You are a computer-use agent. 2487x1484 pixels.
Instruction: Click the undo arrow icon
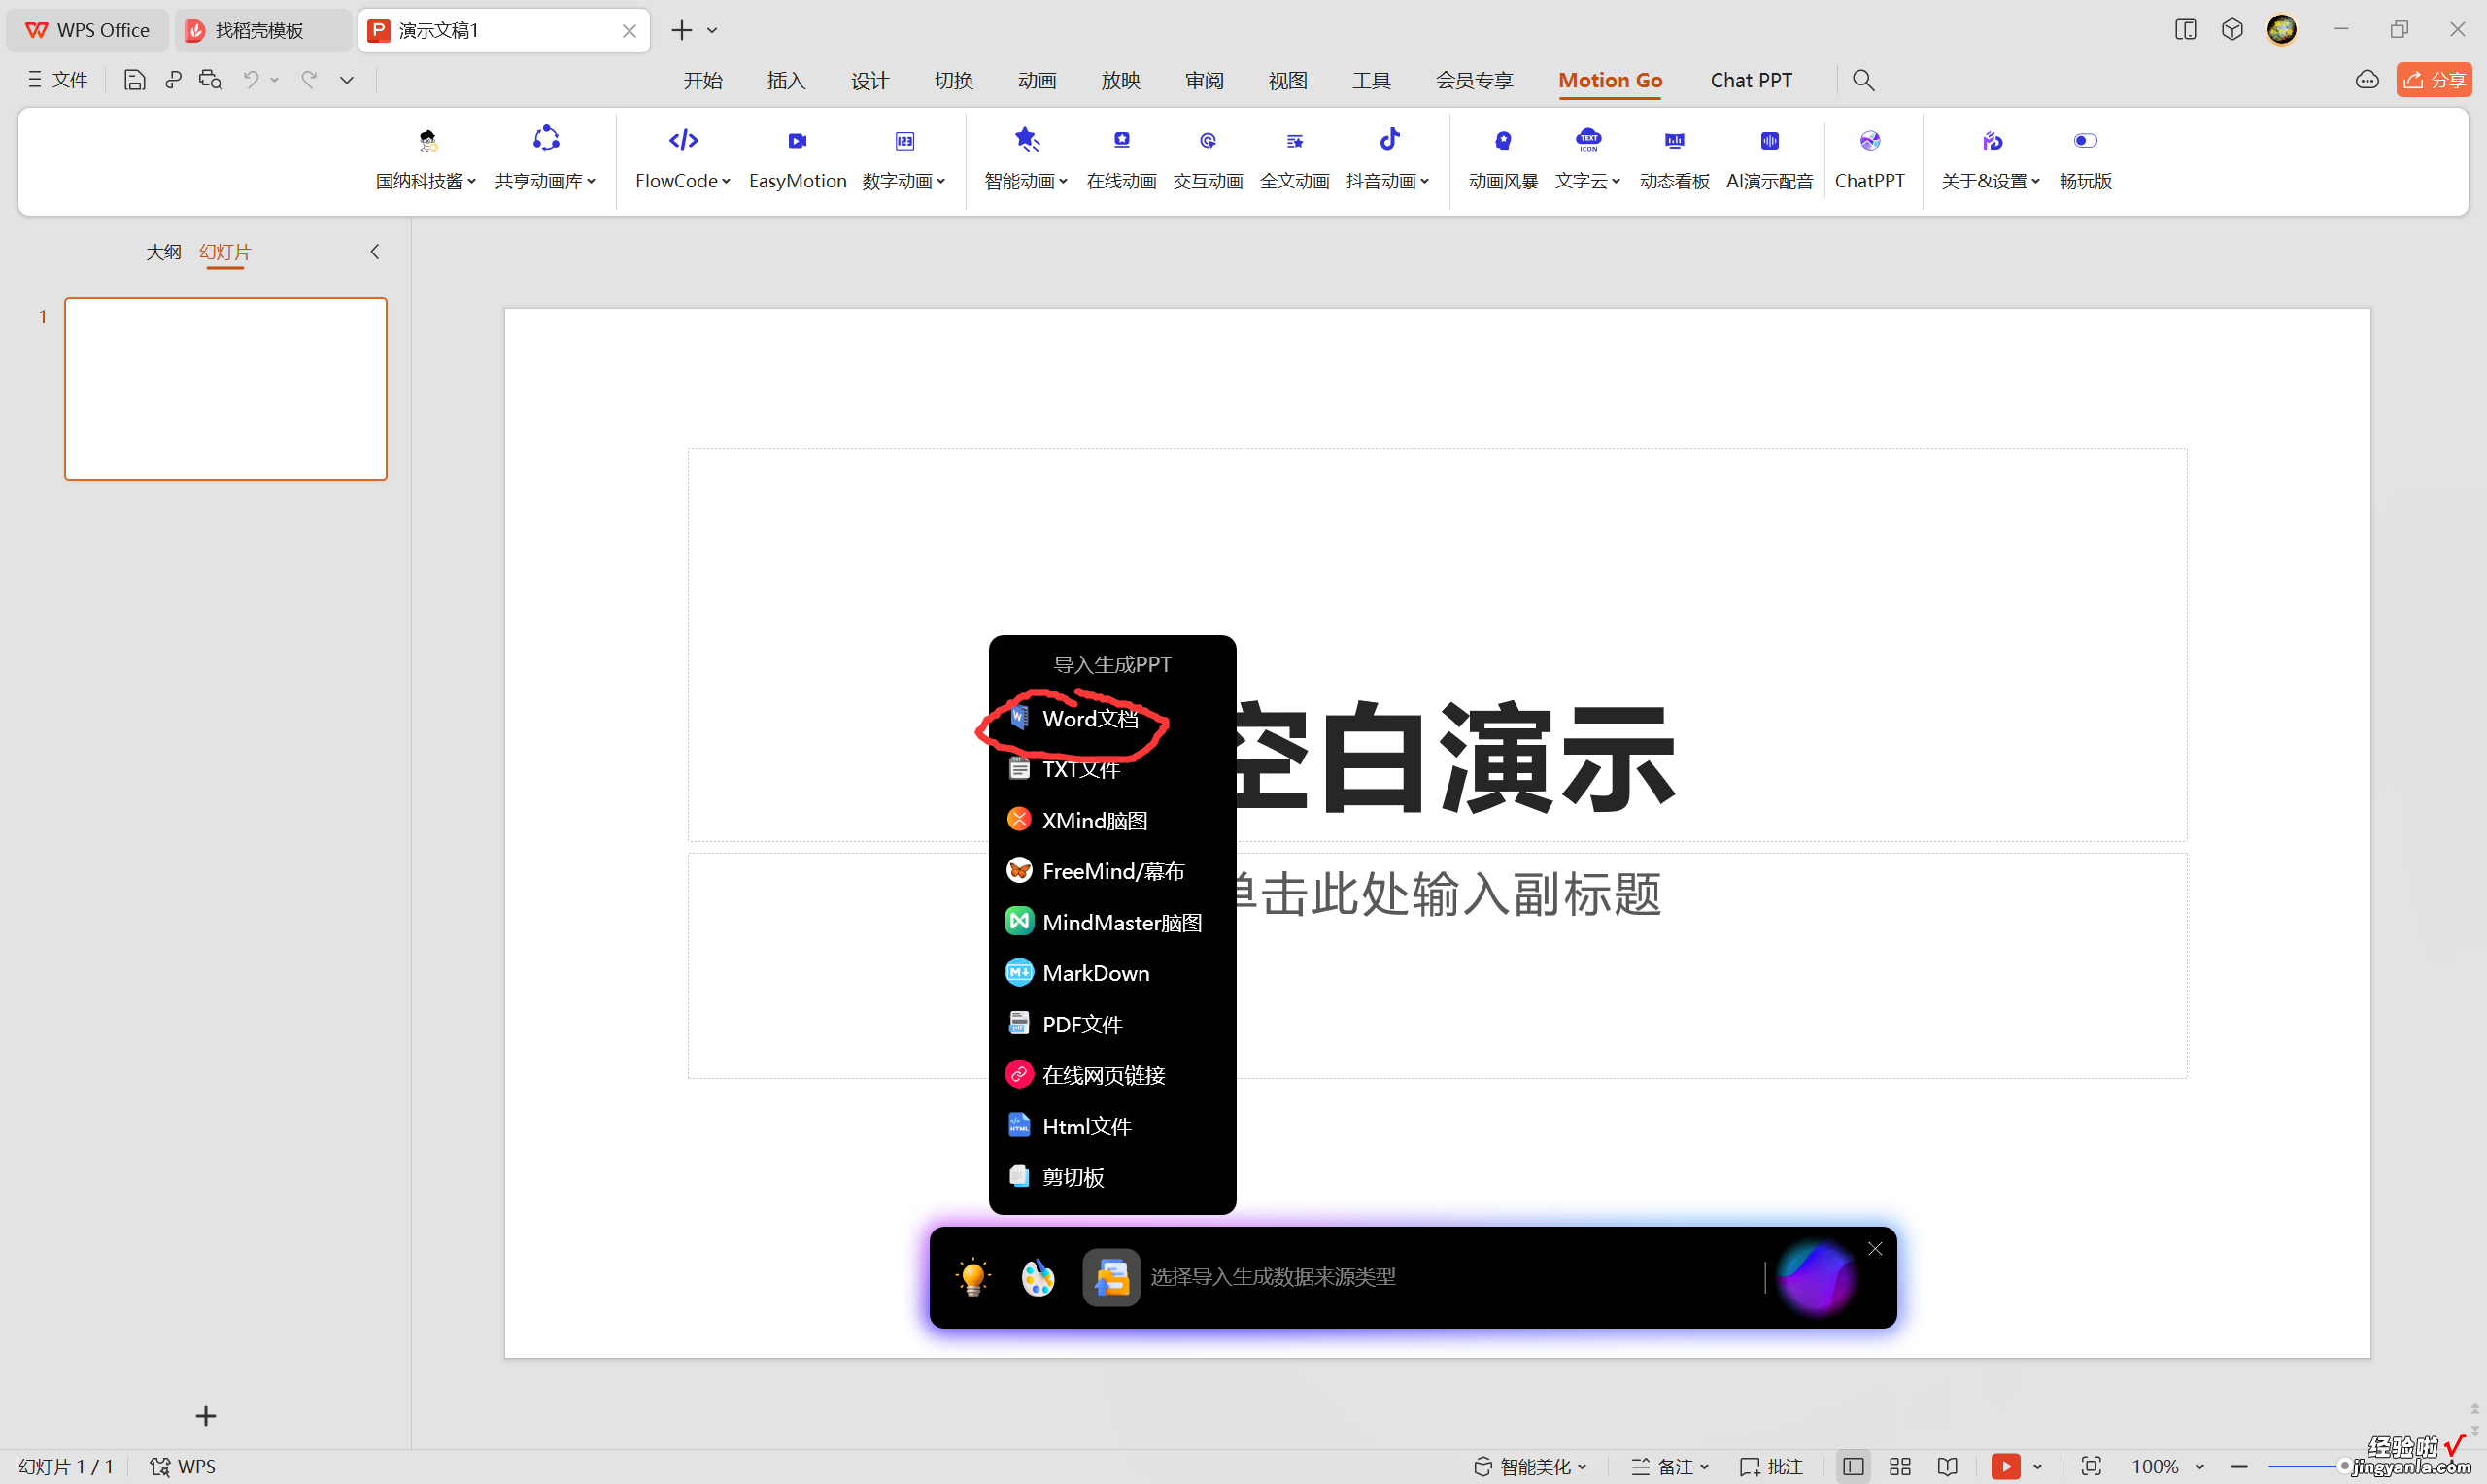tap(251, 80)
